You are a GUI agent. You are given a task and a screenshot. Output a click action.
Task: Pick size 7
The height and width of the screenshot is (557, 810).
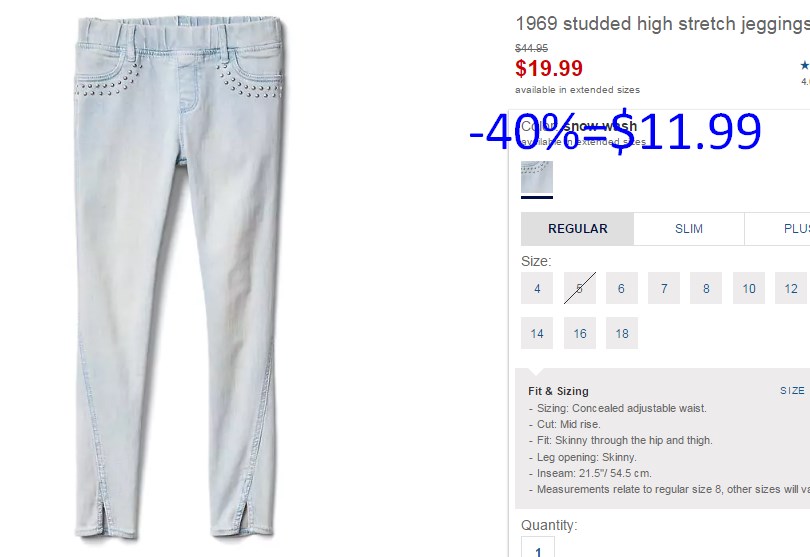coord(664,288)
